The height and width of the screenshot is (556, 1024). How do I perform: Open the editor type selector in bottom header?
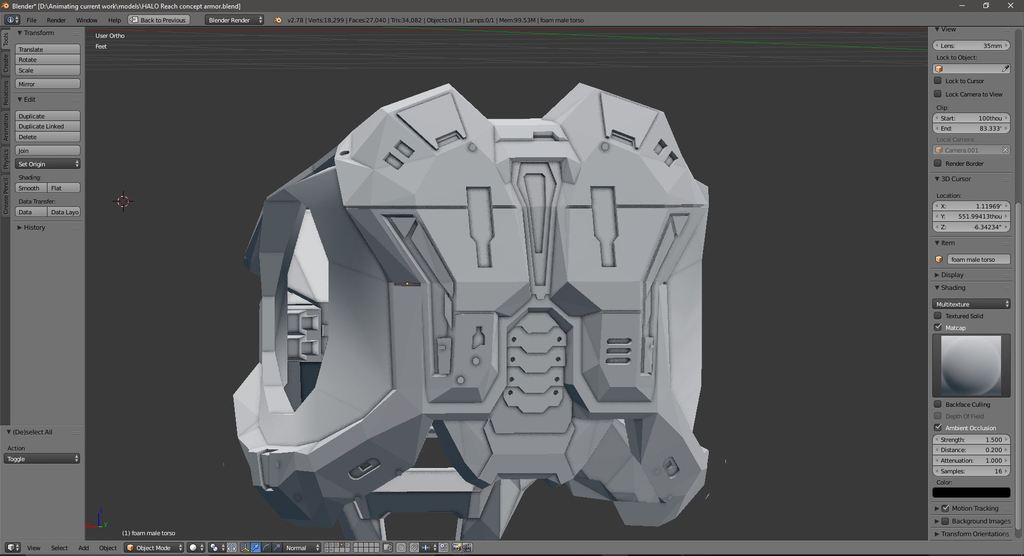tap(11, 547)
